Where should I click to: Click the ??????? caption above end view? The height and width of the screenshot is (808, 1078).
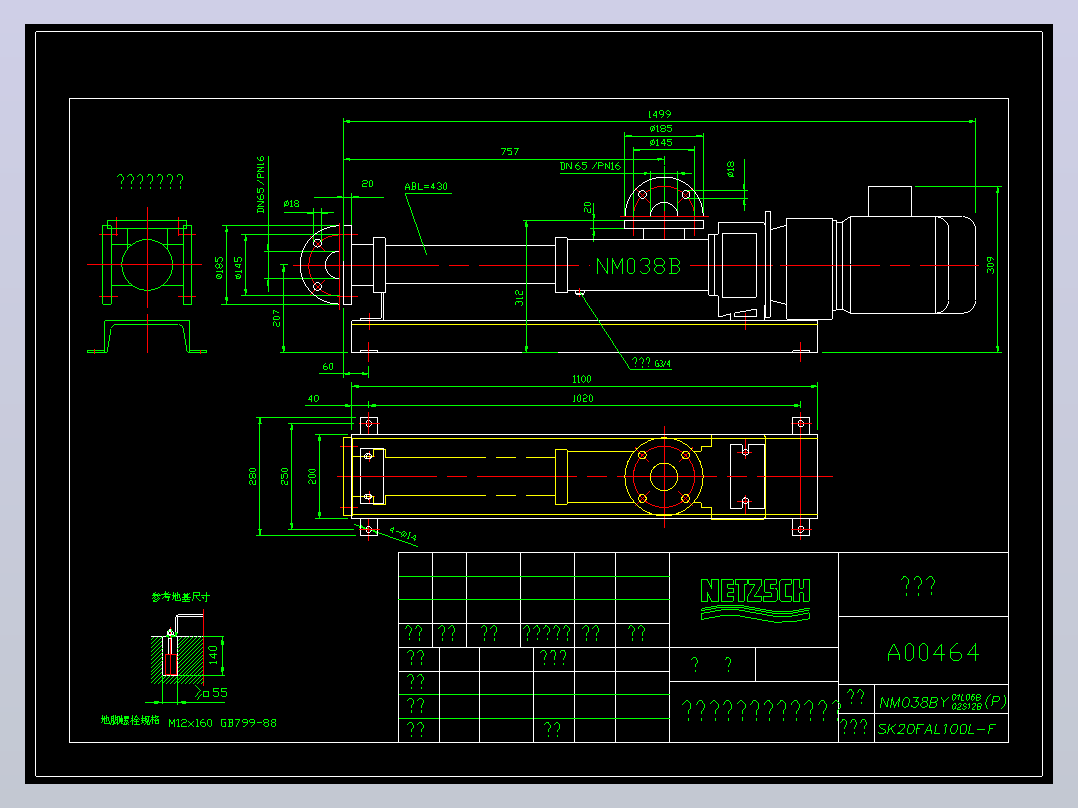(150, 181)
